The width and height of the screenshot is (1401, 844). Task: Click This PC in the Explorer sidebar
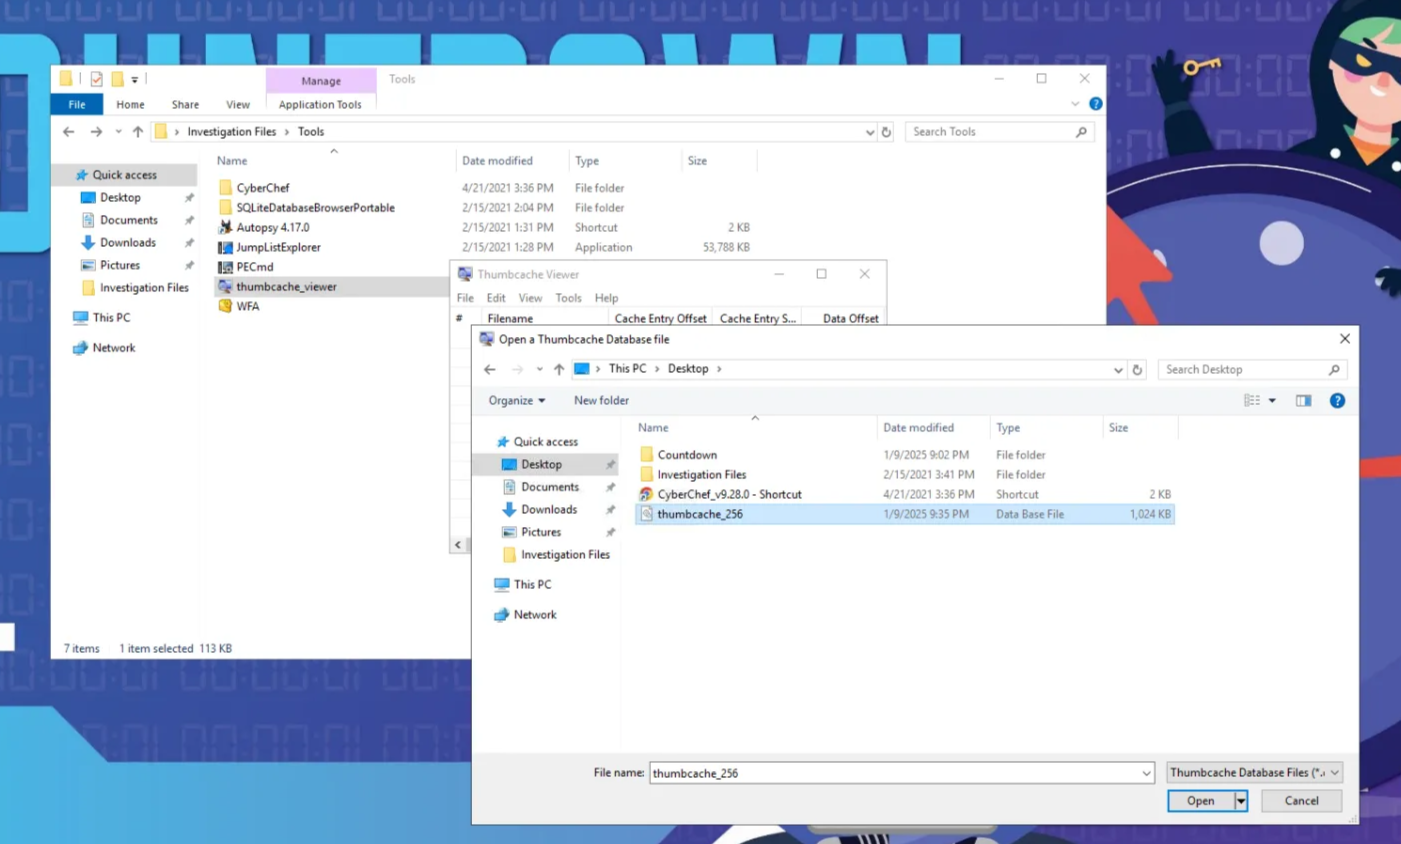coord(111,318)
